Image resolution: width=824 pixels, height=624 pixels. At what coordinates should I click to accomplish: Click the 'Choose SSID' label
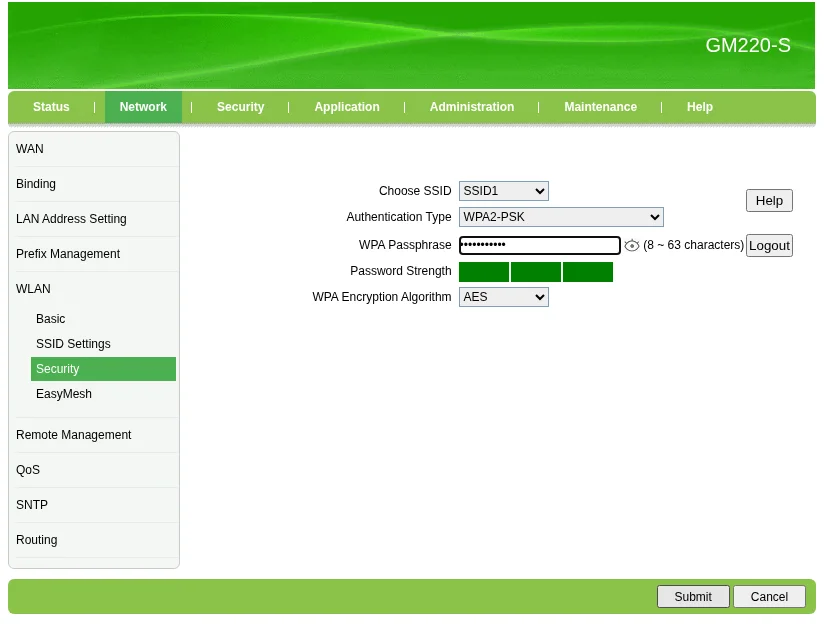click(x=415, y=191)
